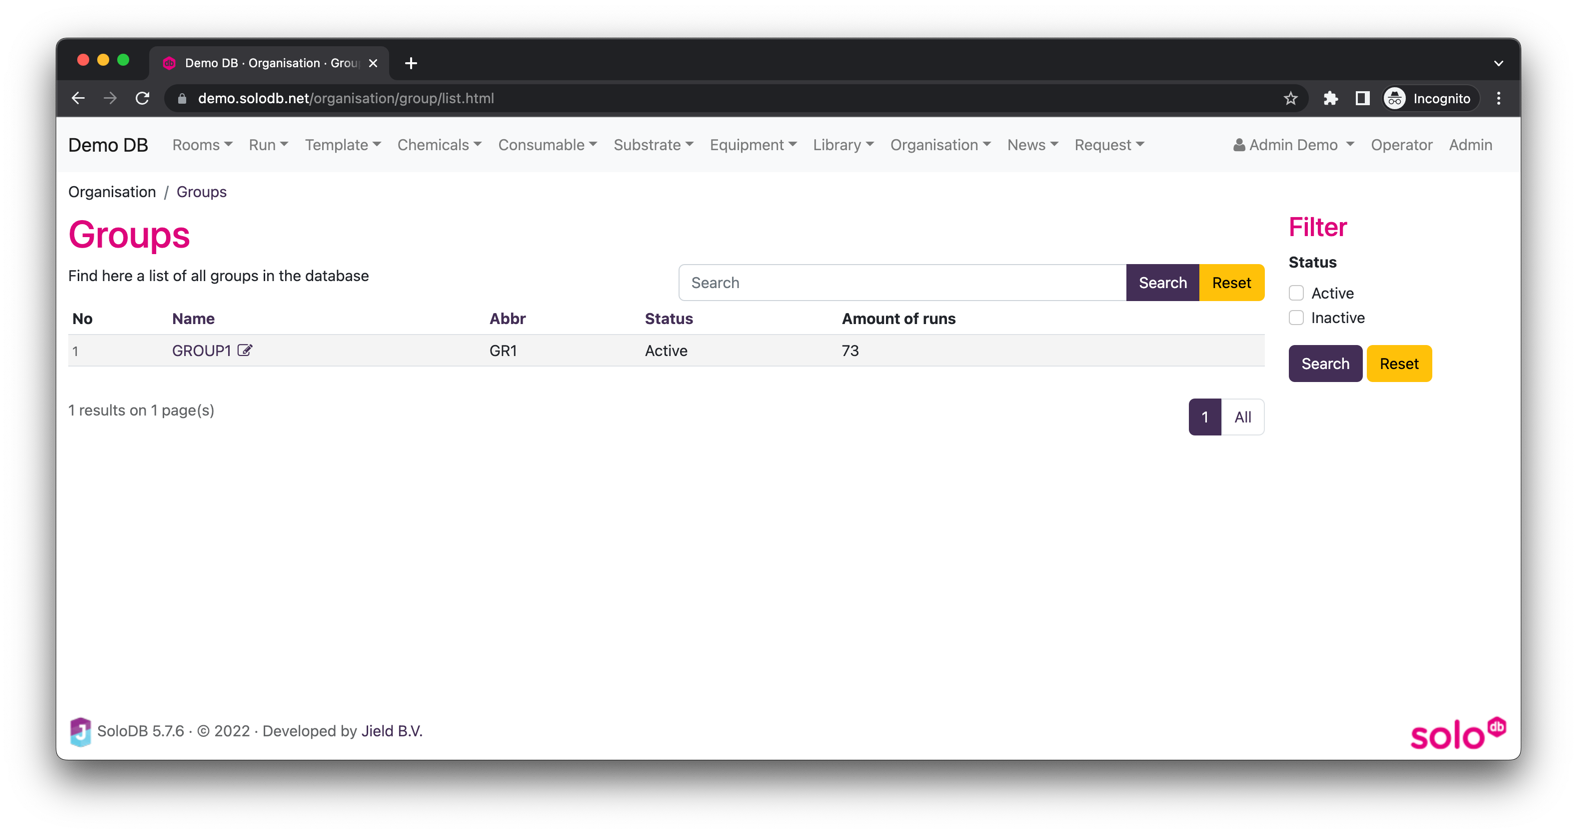The height and width of the screenshot is (834, 1577).
Task: Click the Jield J logo in footer
Action: click(80, 731)
